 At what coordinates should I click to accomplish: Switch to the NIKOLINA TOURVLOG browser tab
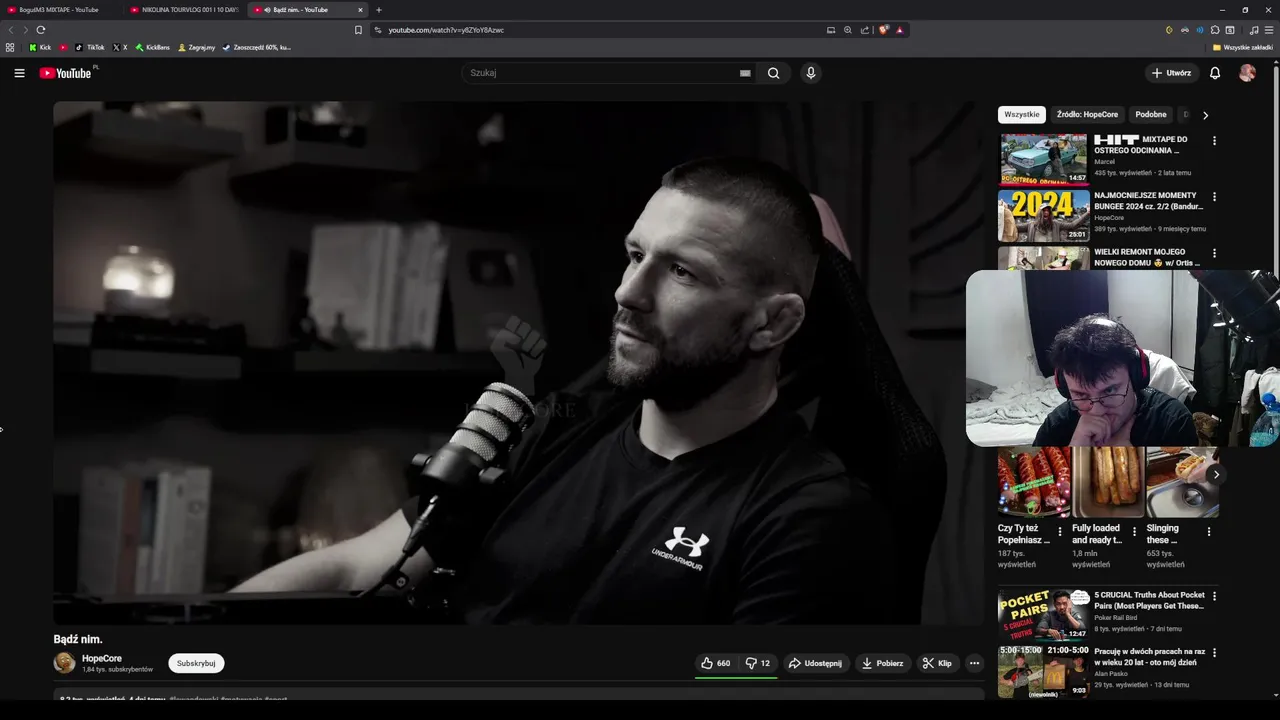click(184, 9)
